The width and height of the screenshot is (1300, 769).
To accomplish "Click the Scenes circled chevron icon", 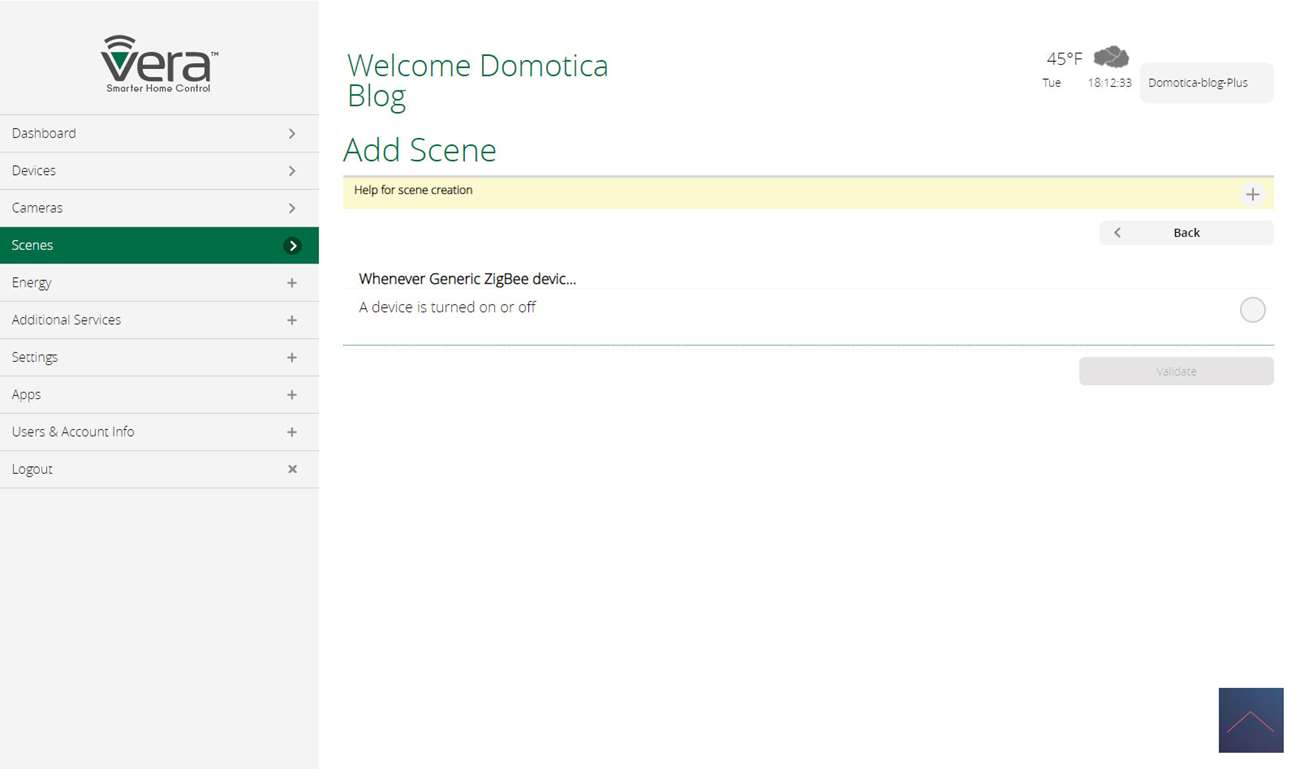I will tap(292, 246).
